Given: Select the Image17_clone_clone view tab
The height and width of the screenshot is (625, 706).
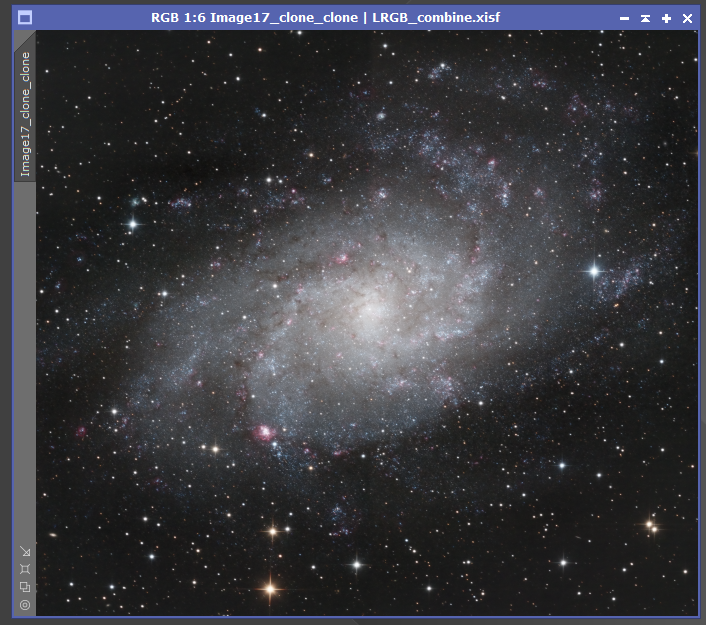Looking at the screenshot, I should (x=25, y=114).
